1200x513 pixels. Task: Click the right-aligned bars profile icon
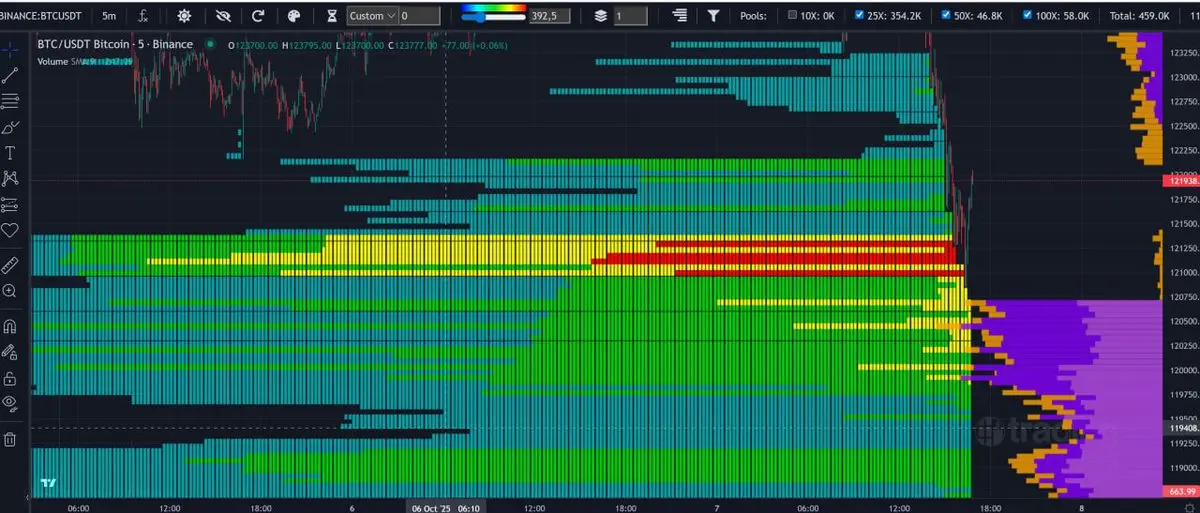click(x=681, y=16)
